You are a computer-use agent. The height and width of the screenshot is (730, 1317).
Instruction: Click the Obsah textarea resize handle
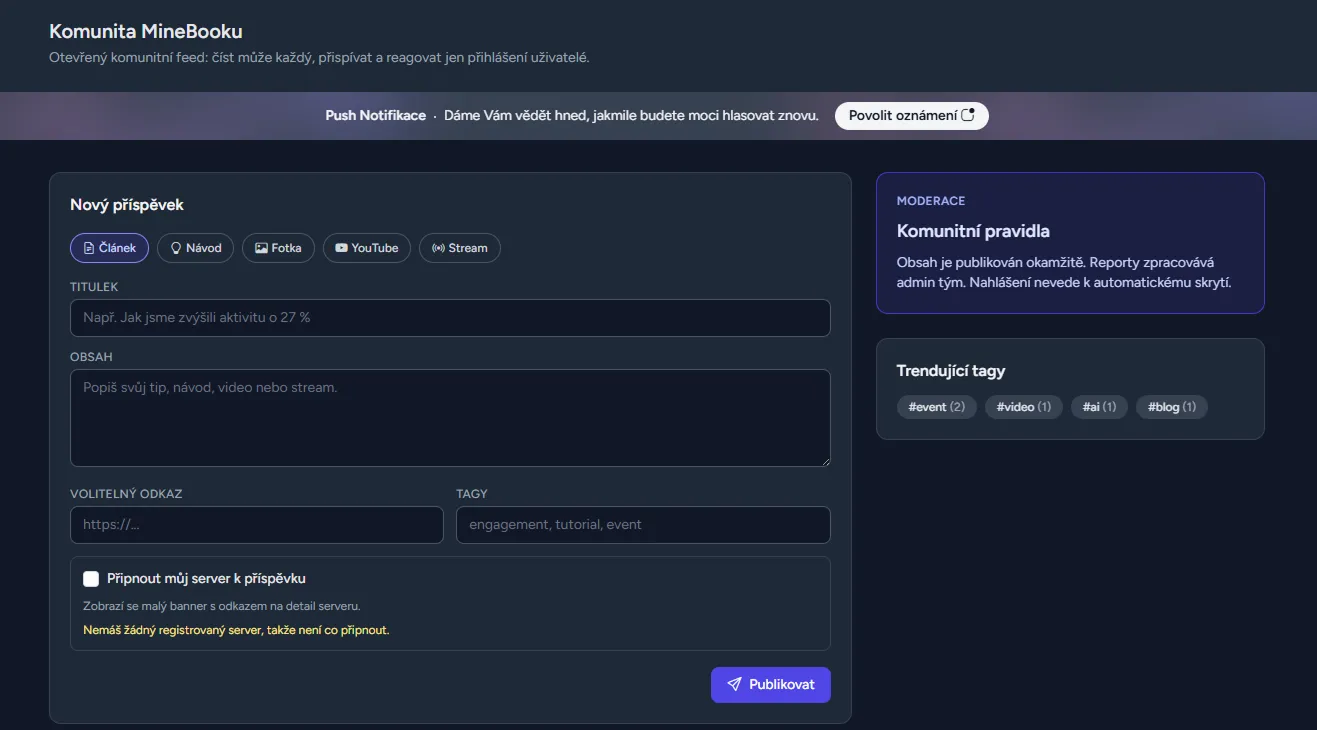pos(825,461)
